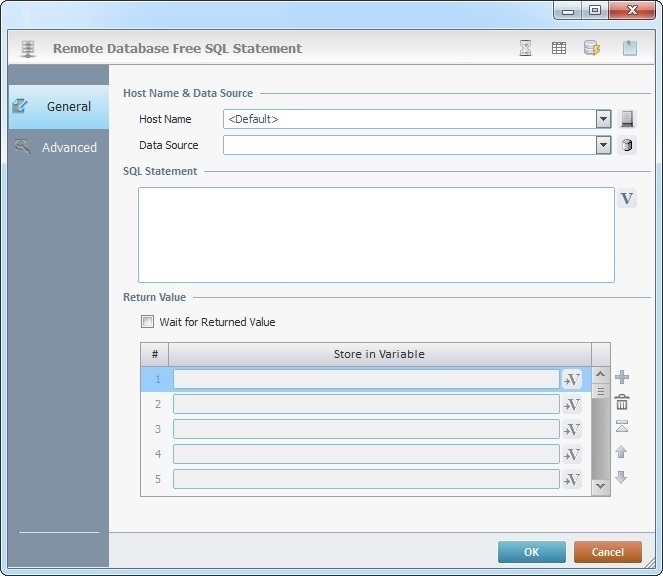Click the table grid icon in the header
The height and width of the screenshot is (576, 663).
point(559,48)
